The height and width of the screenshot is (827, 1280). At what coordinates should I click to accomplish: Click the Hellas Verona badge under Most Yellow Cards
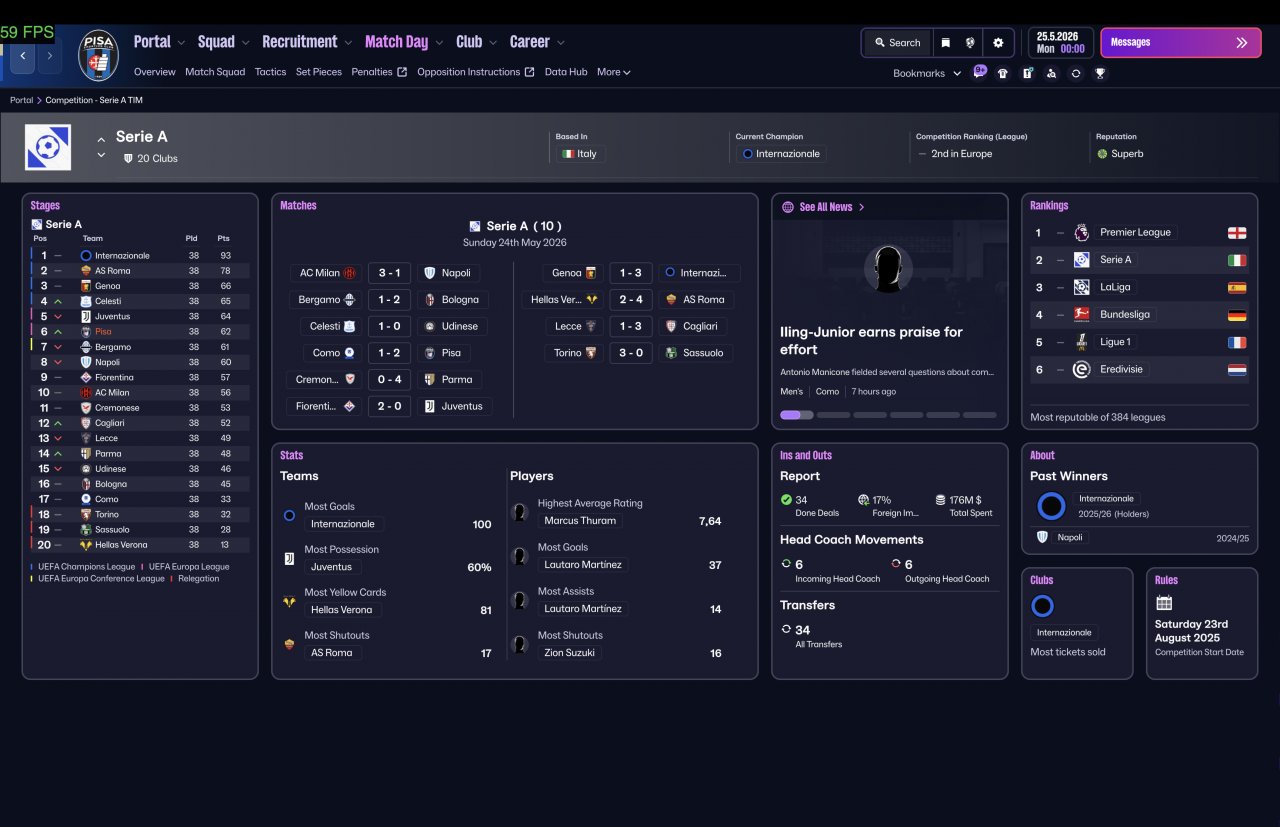(x=289, y=602)
